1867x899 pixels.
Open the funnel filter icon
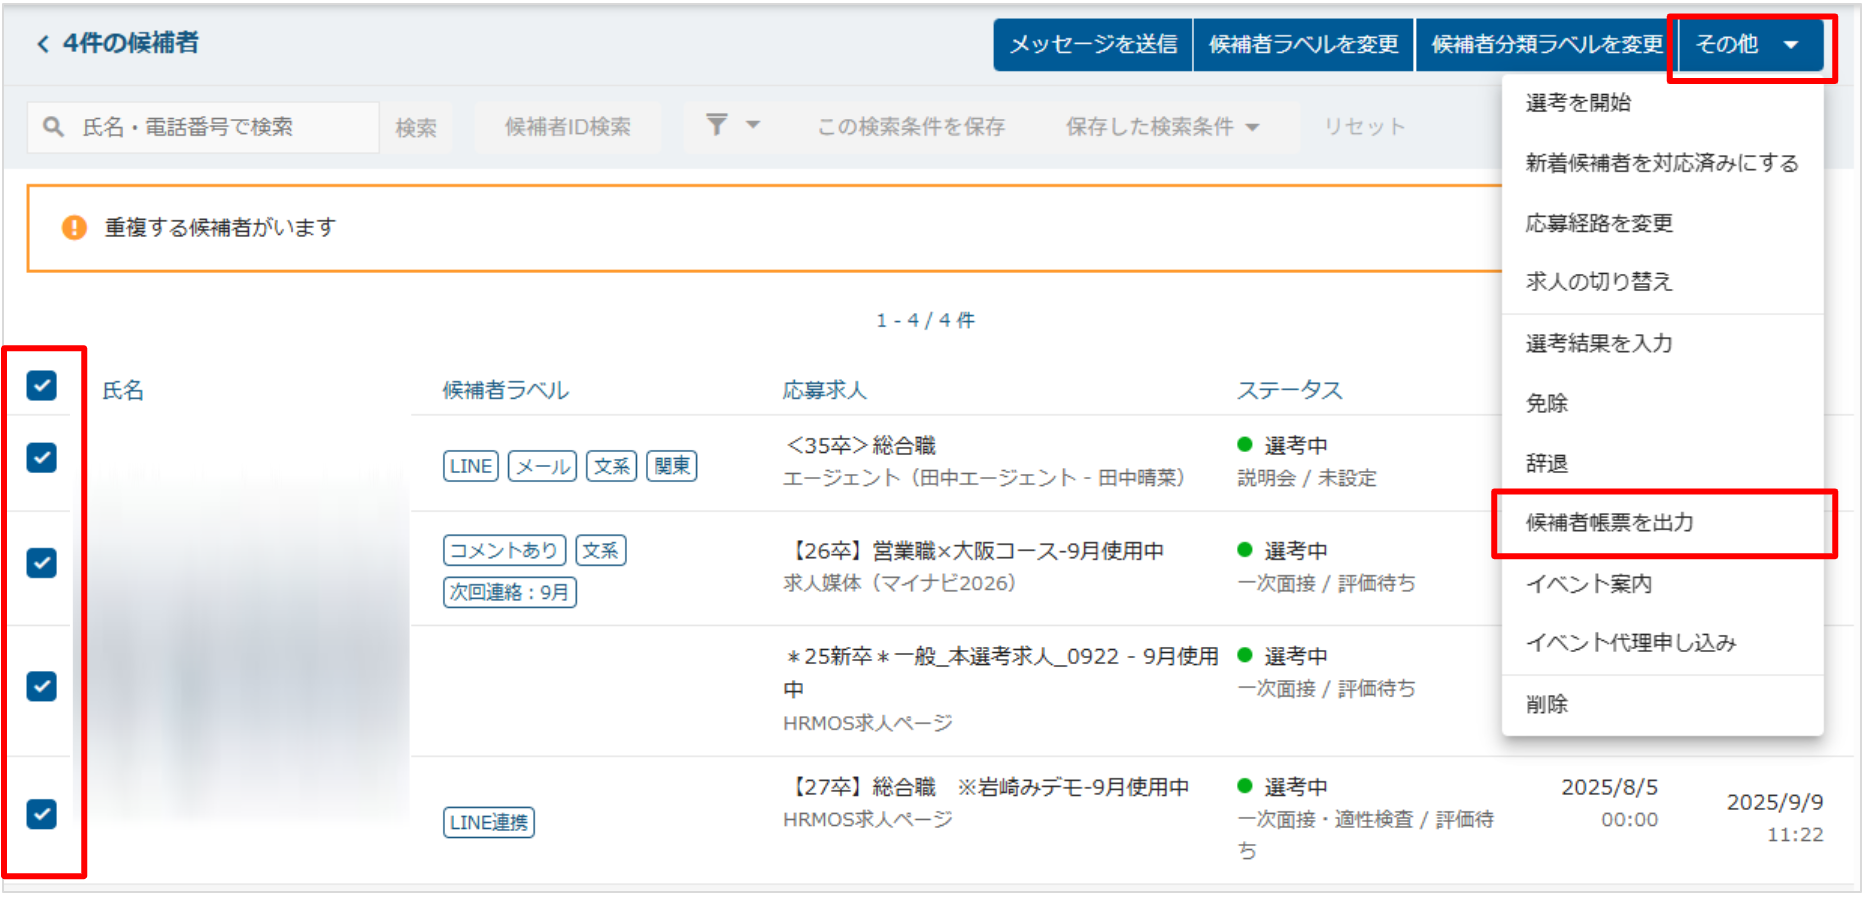click(x=716, y=125)
